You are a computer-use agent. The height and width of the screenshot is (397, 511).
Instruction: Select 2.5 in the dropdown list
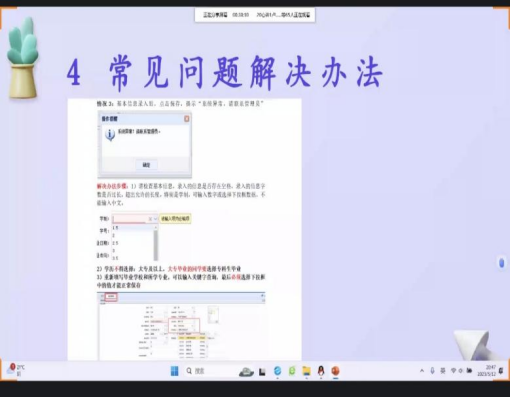tap(115, 243)
